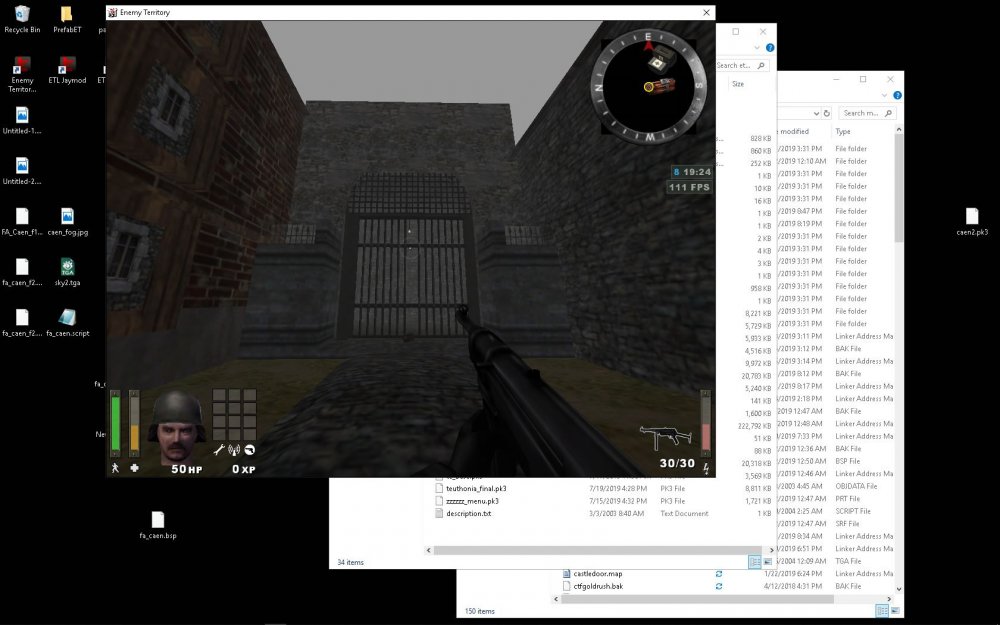Select the fa_caen.script desktop file
The height and width of the screenshot is (625, 1000).
[67, 322]
